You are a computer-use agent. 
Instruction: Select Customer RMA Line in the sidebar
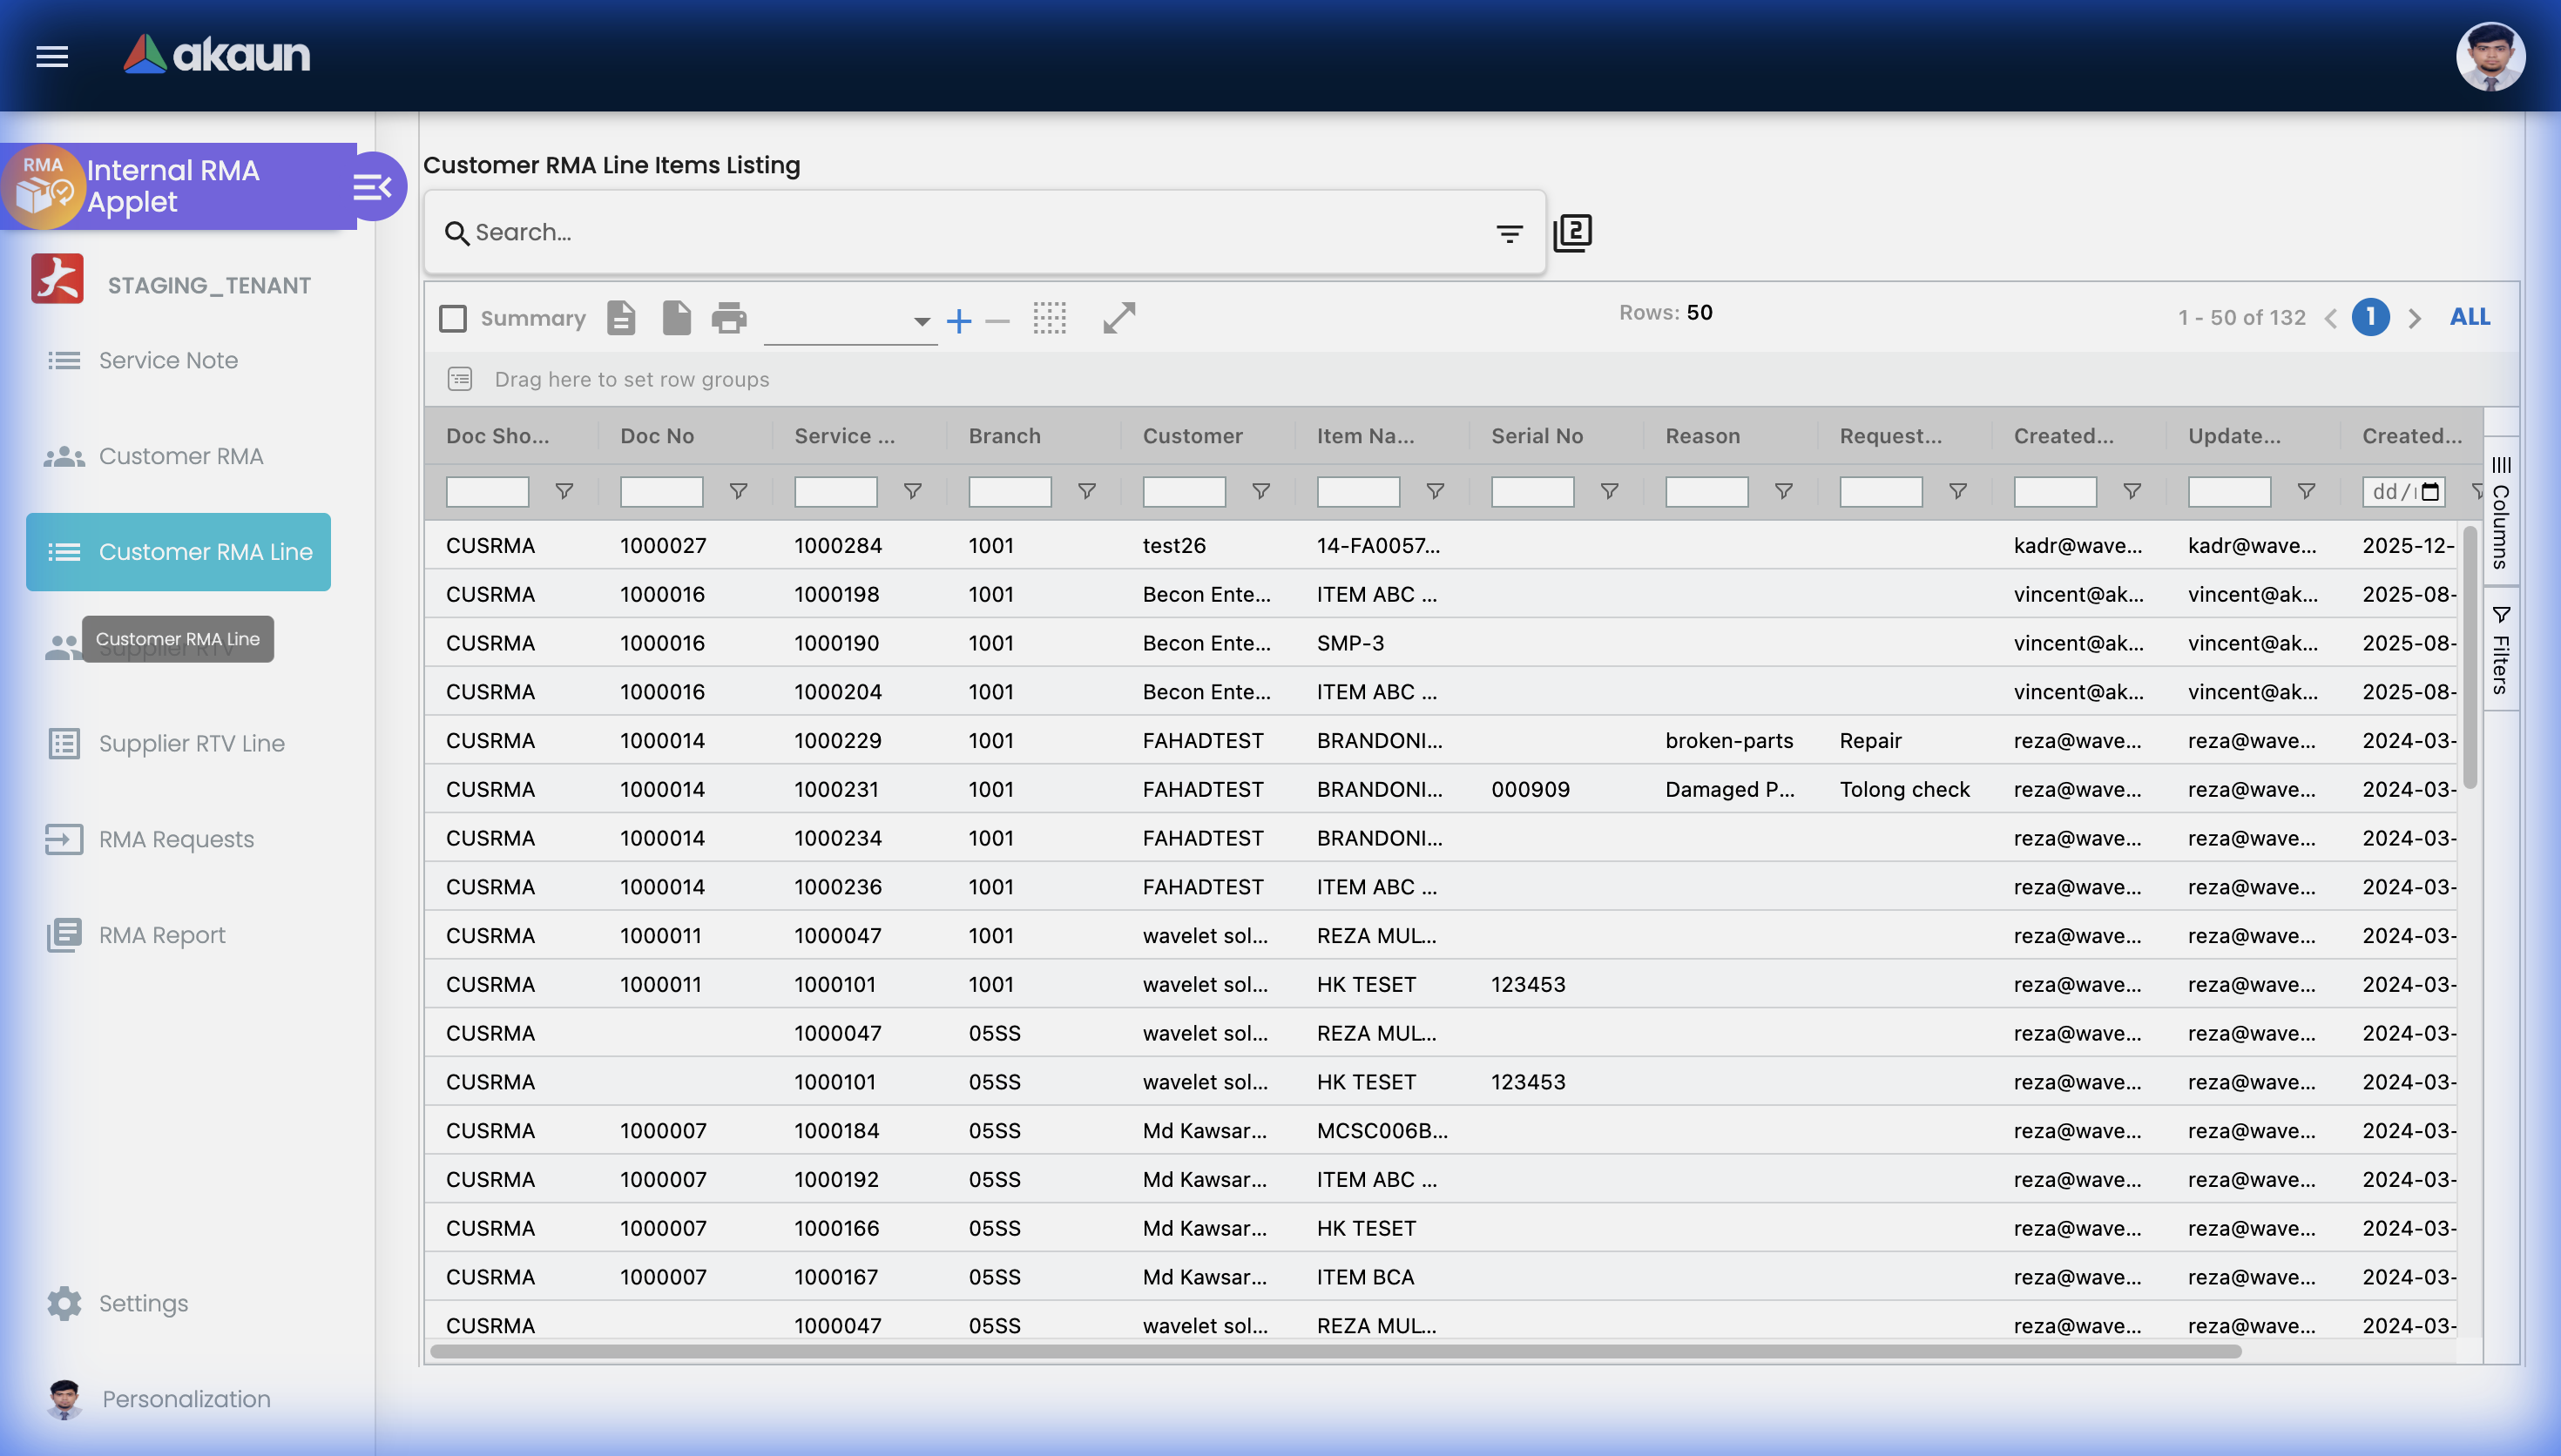point(178,551)
